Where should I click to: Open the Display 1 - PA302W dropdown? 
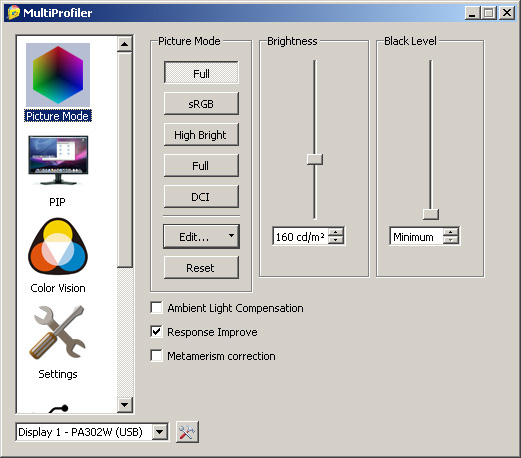92,432
